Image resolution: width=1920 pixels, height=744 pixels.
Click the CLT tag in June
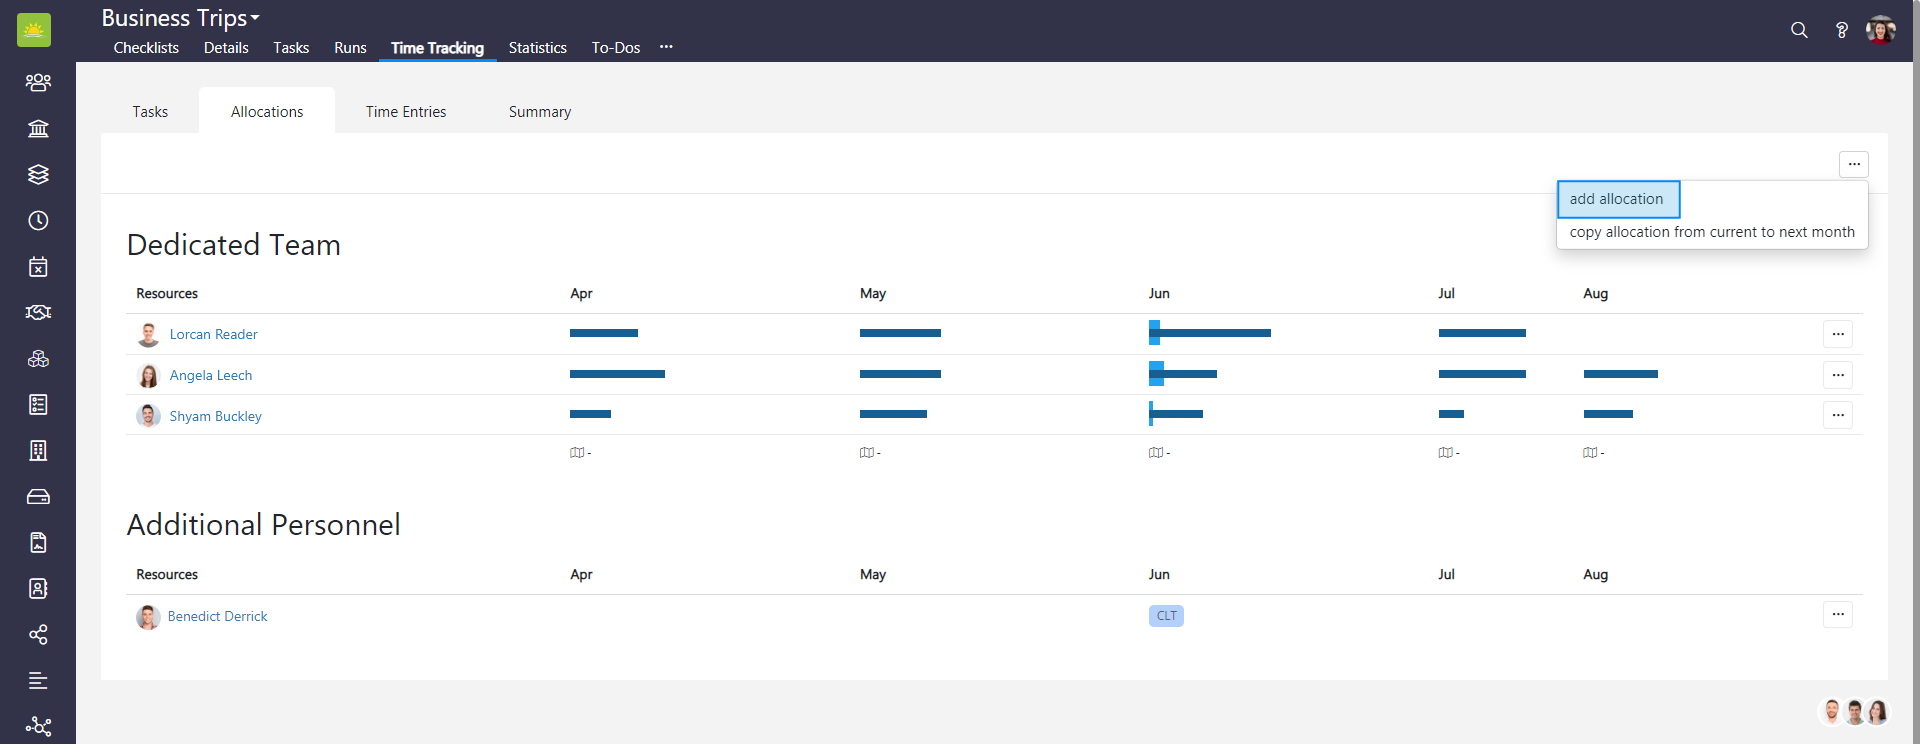1166,616
